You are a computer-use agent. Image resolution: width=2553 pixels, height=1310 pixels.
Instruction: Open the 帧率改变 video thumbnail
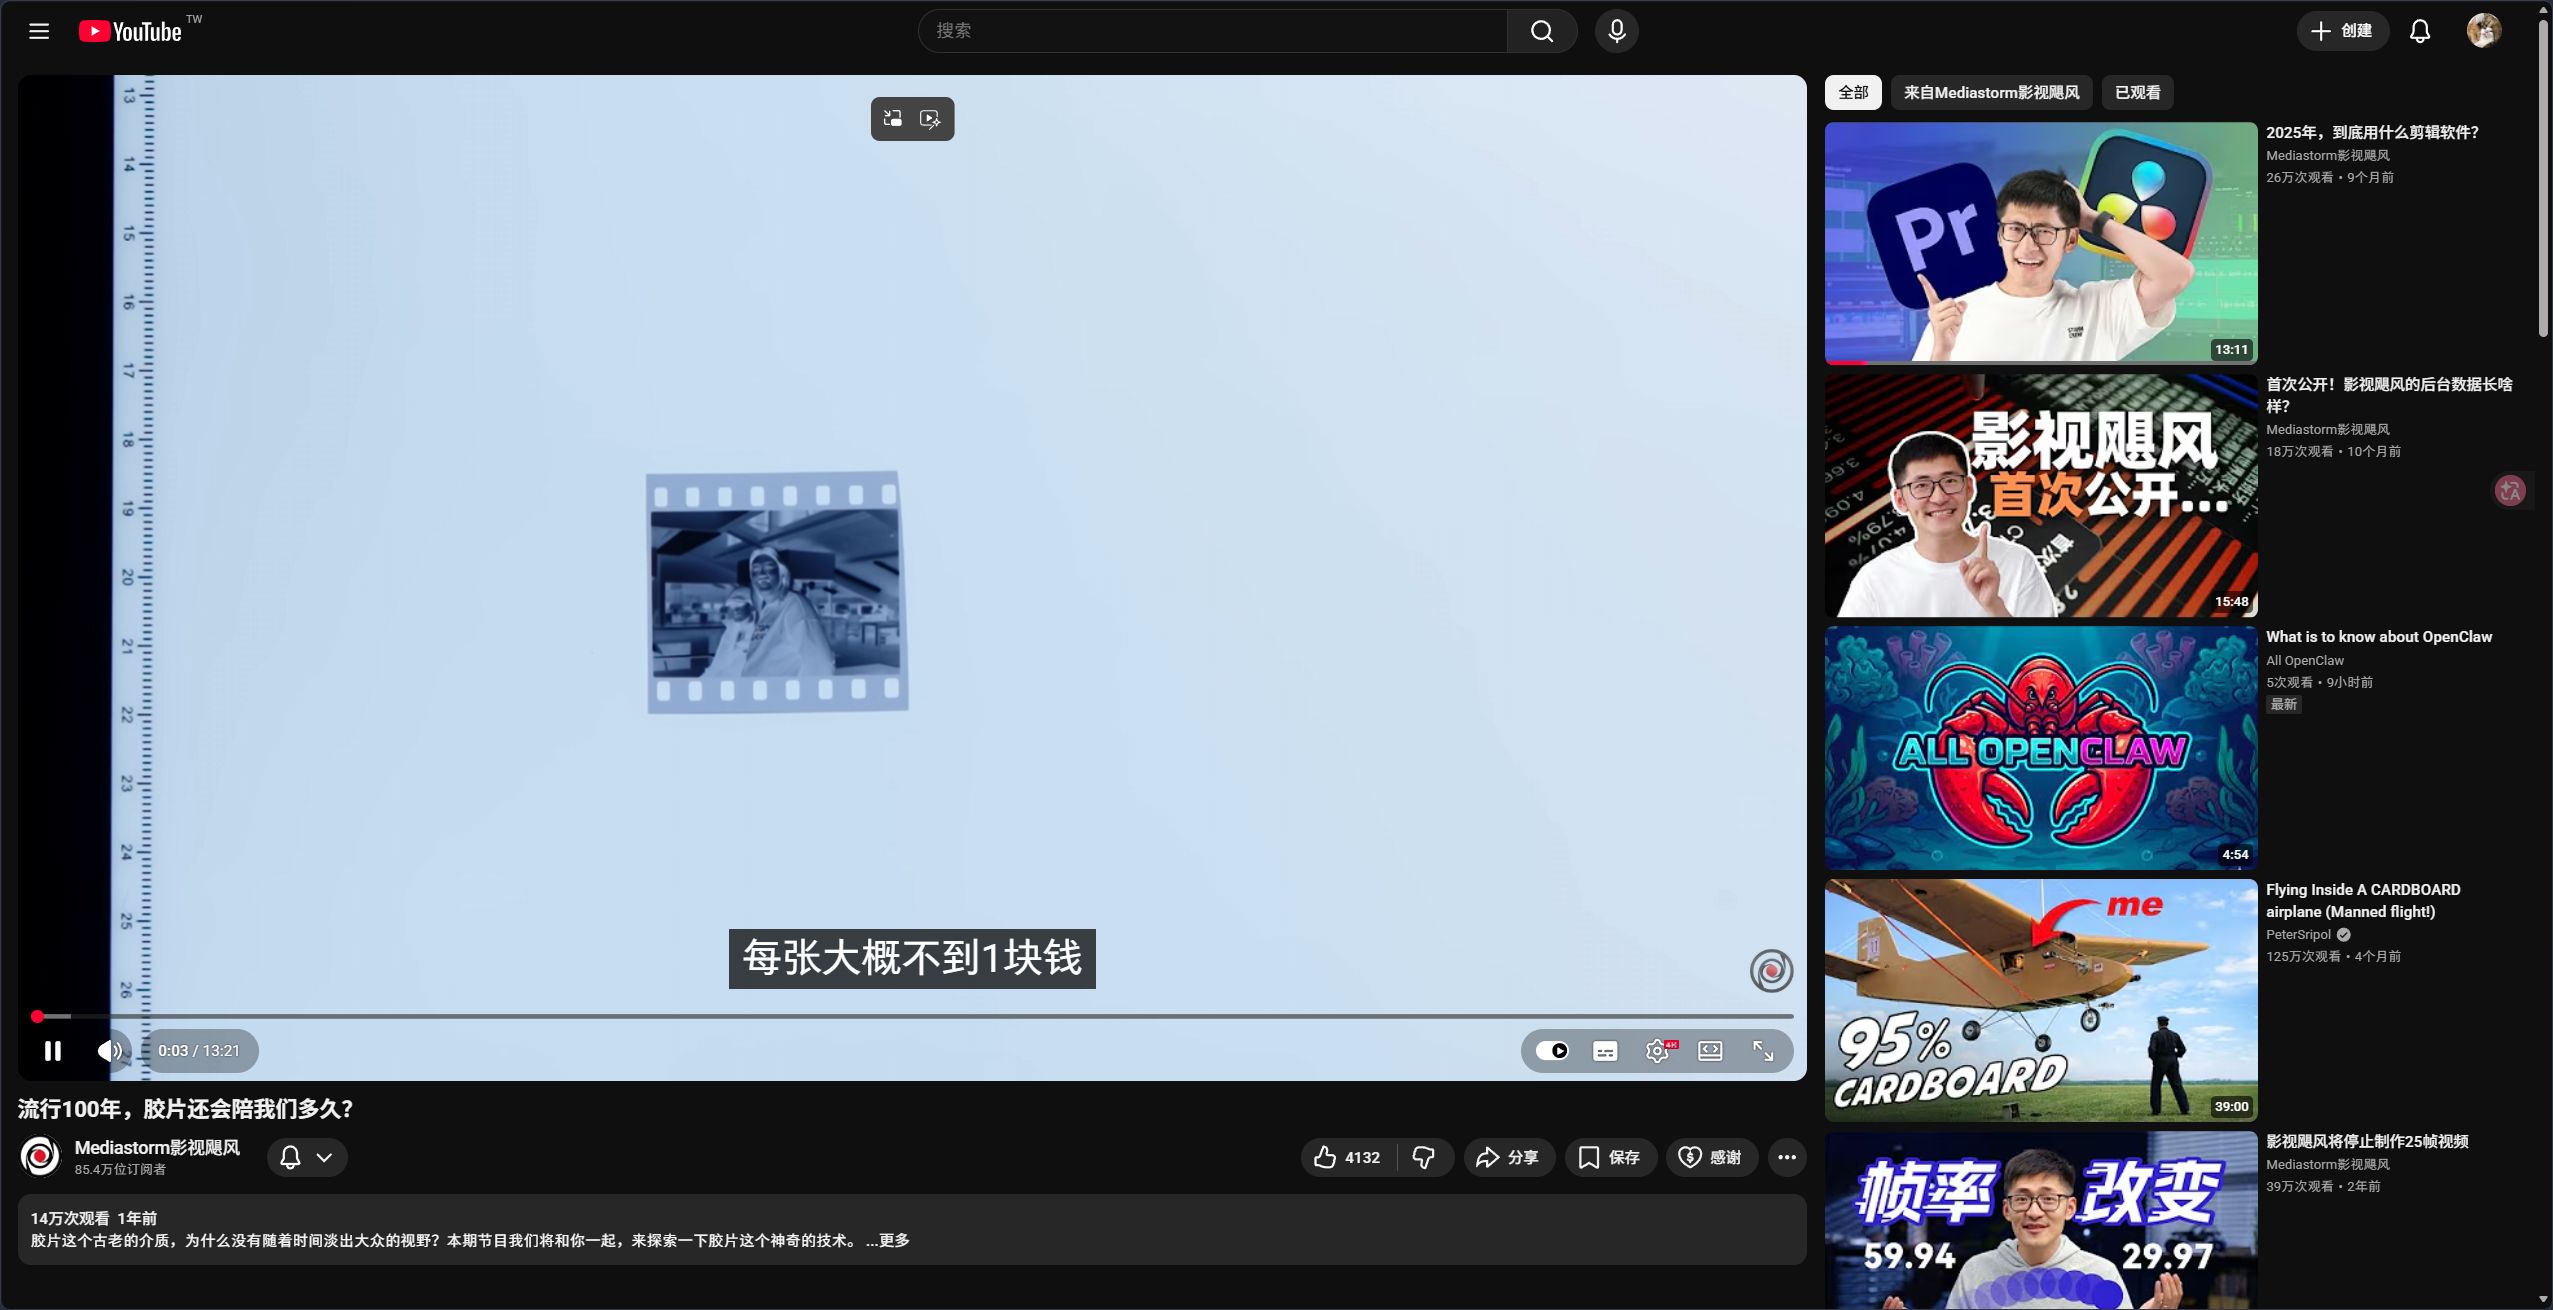tap(2041, 1220)
